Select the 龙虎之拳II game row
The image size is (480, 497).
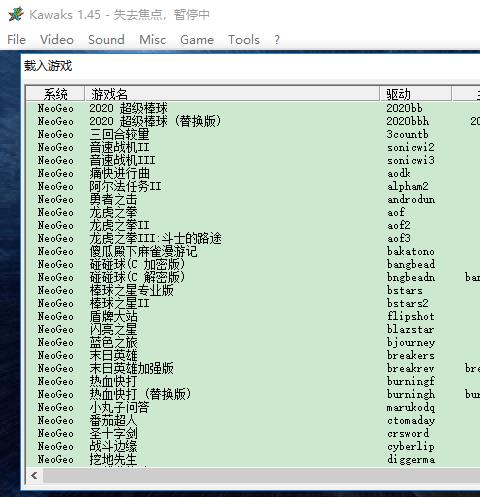pyautogui.click(x=253, y=225)
